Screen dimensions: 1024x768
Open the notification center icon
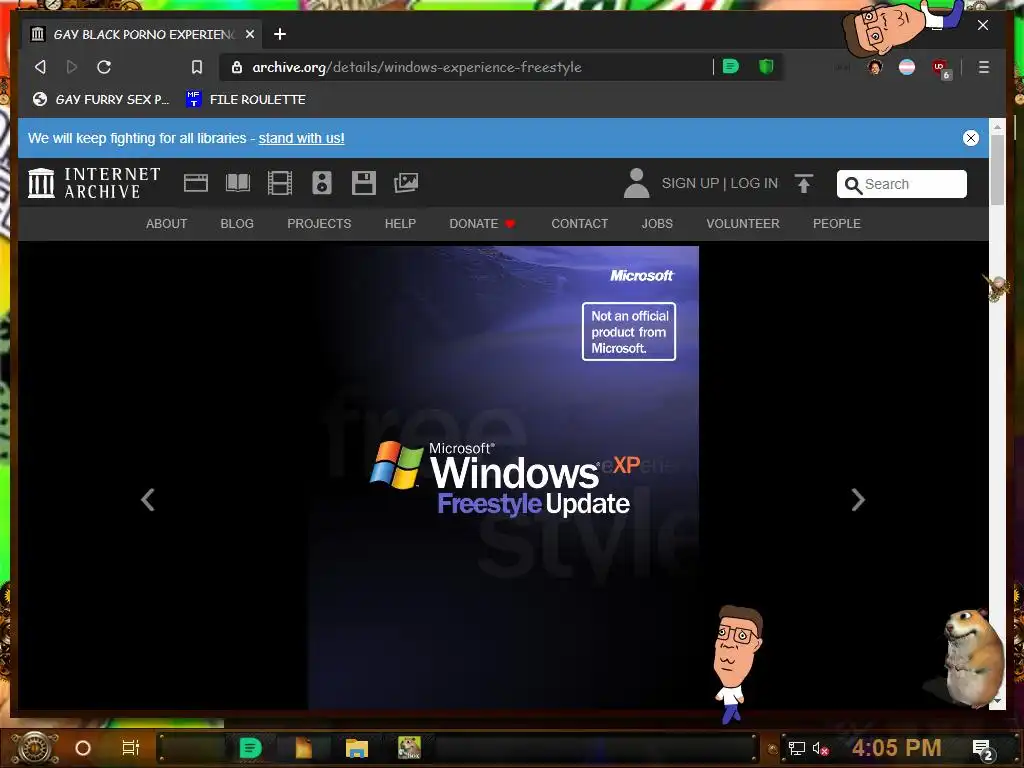[982, 749]
